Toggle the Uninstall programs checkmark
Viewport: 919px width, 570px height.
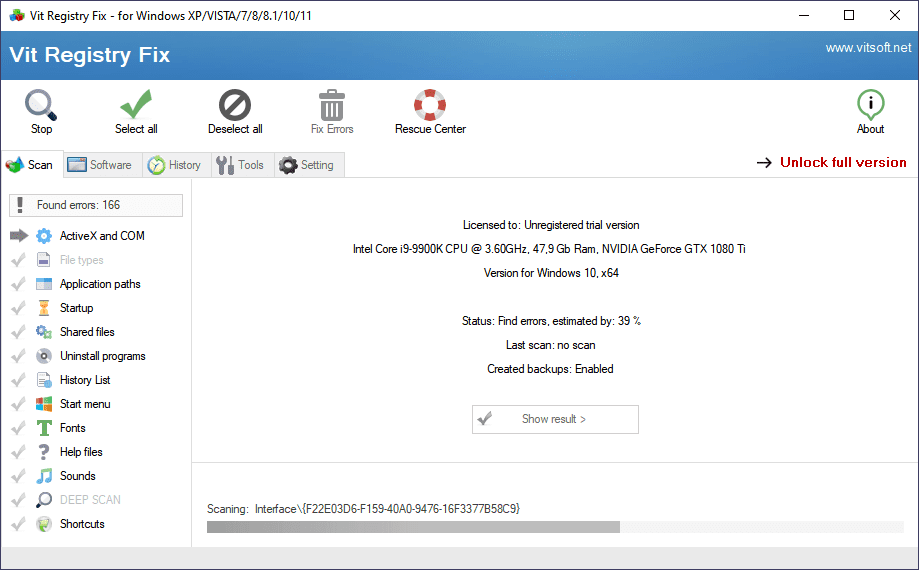tap(18, 356)
